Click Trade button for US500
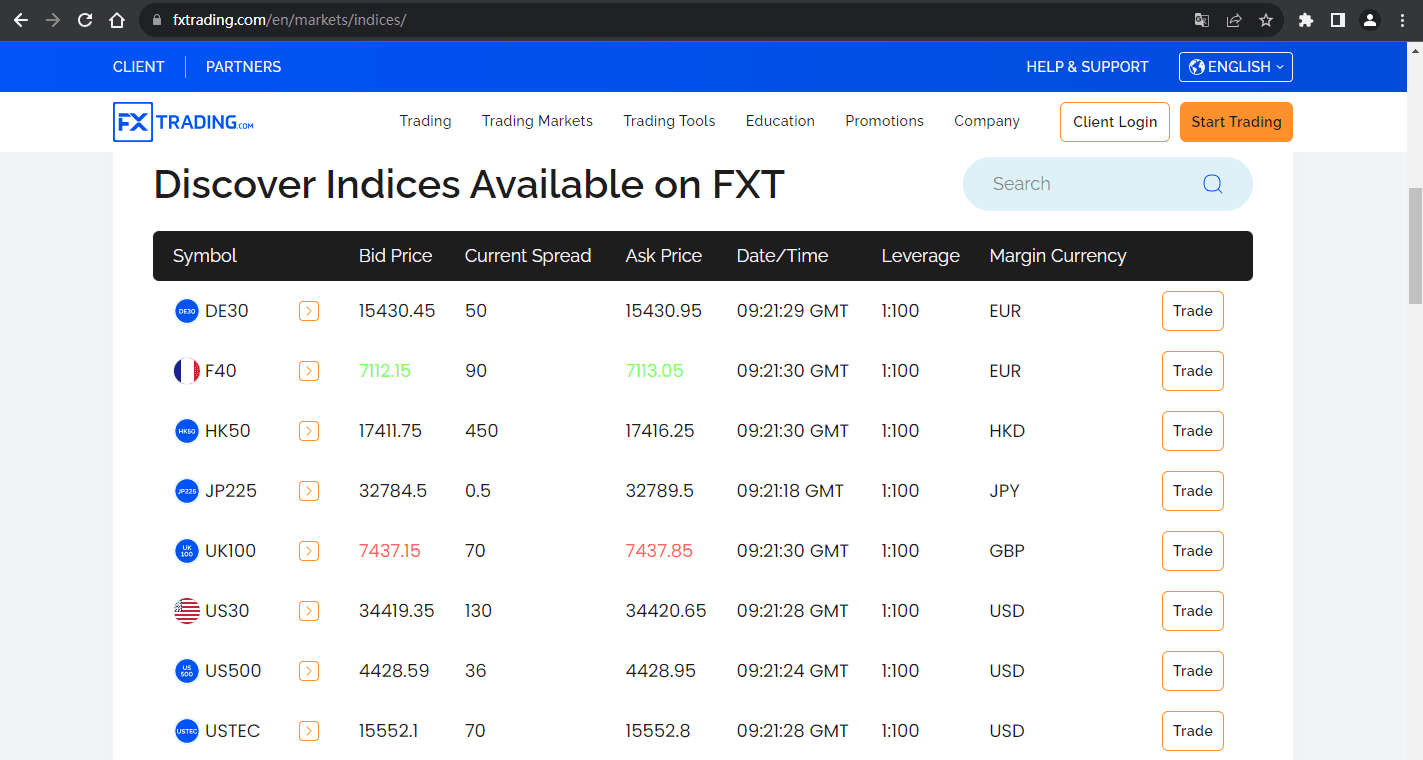This screenshot has height=760, width=1423. click(1193, 671)
